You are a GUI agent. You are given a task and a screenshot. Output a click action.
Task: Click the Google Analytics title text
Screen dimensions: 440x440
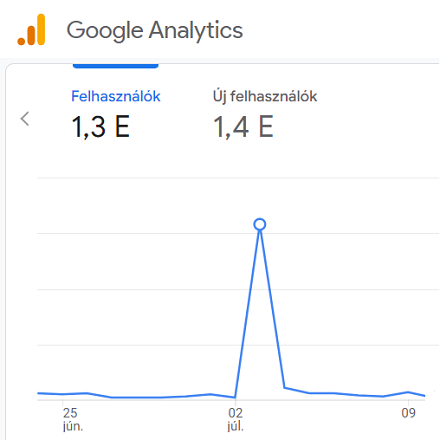pos(155,30)
